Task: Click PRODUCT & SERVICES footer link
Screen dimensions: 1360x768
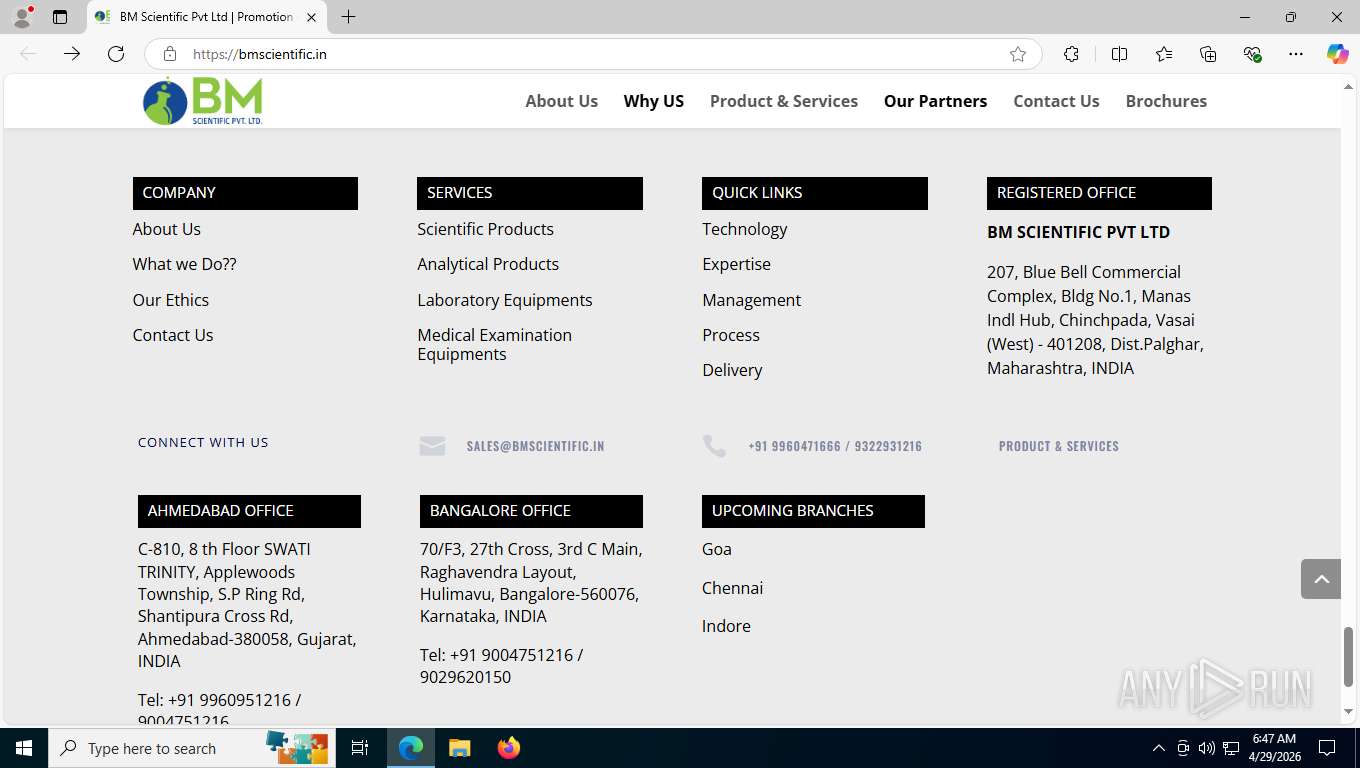Action: click(1059, 446)
